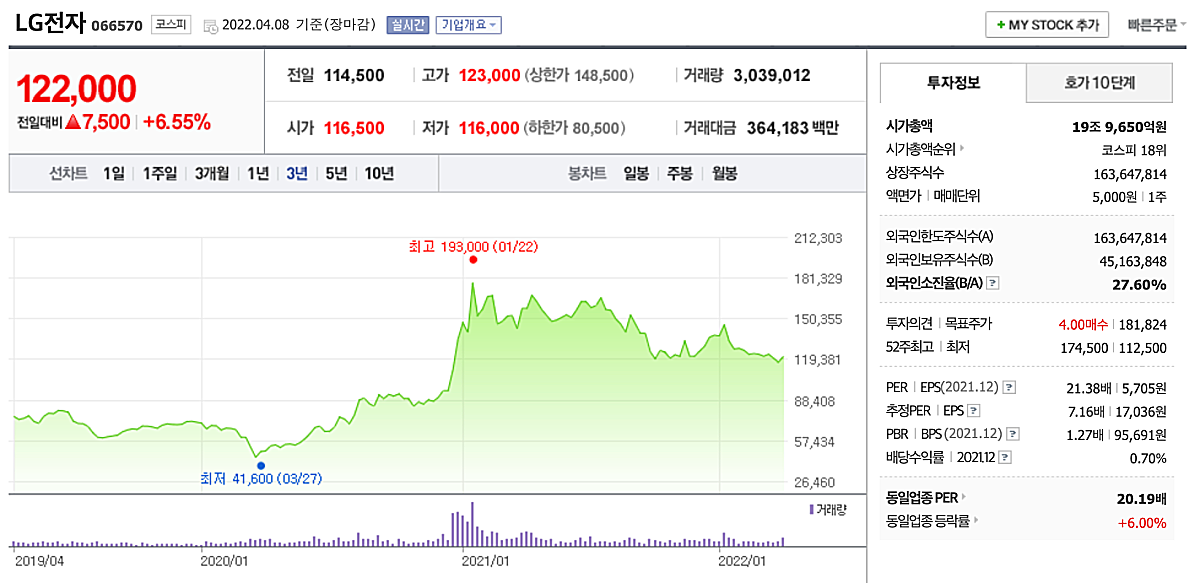This screenshot has width=1200, height=583.
Task: Show help for PBR BPS(2021.12)
Action: 1013,434
